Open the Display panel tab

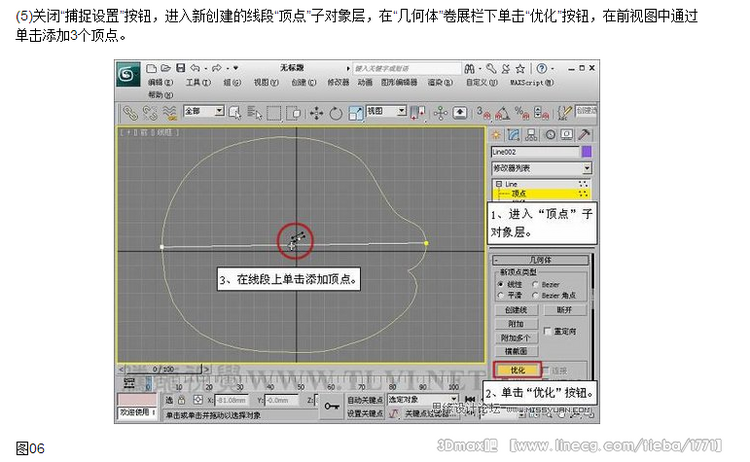point(567,135)
